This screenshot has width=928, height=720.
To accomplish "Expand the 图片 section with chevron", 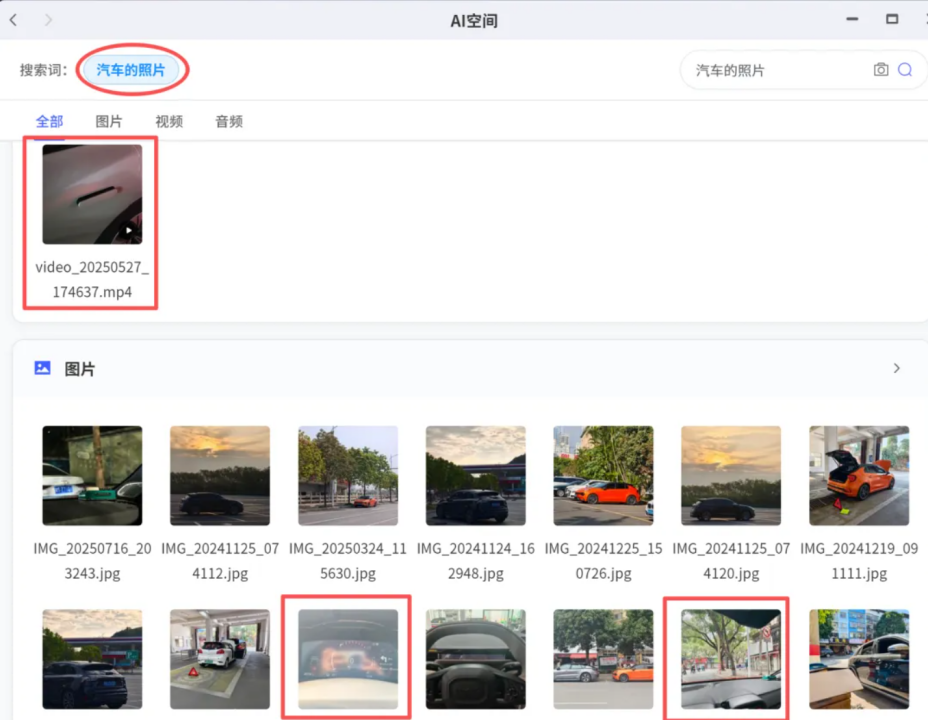I will coord(896,368).
